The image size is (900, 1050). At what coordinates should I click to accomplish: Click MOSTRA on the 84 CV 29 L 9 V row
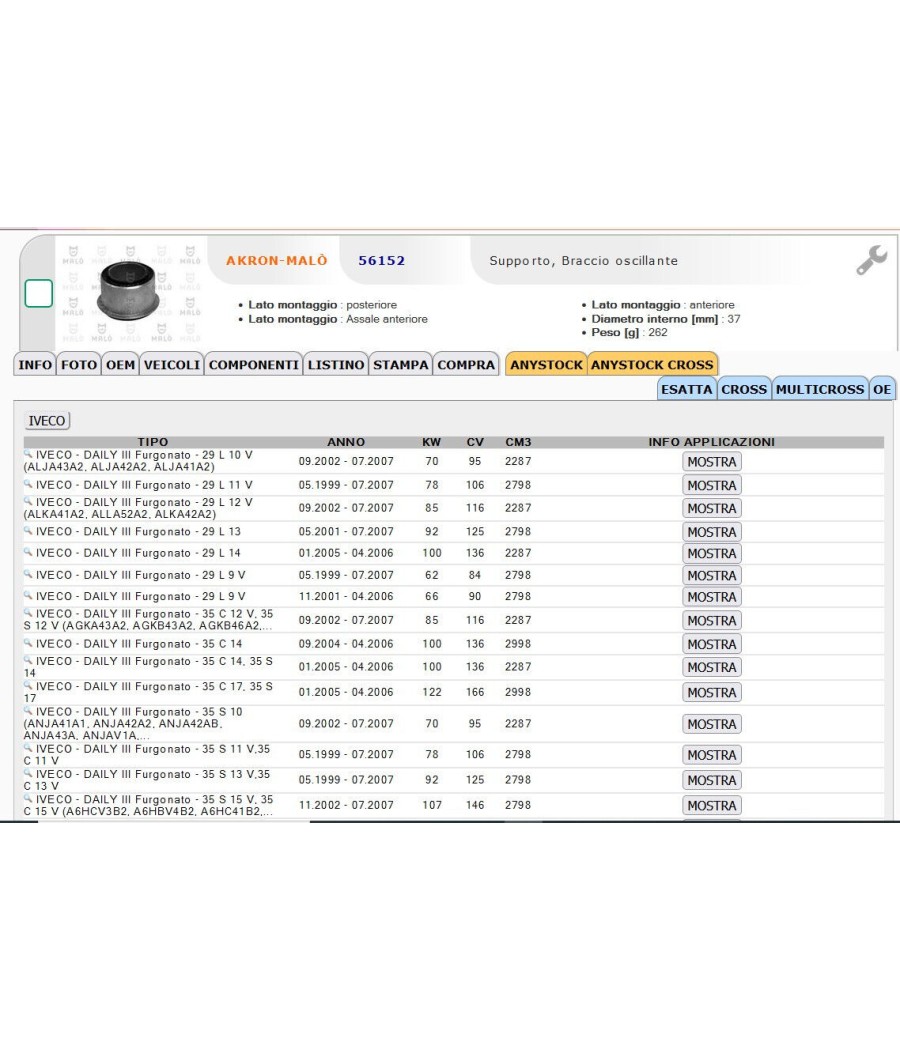712,575
